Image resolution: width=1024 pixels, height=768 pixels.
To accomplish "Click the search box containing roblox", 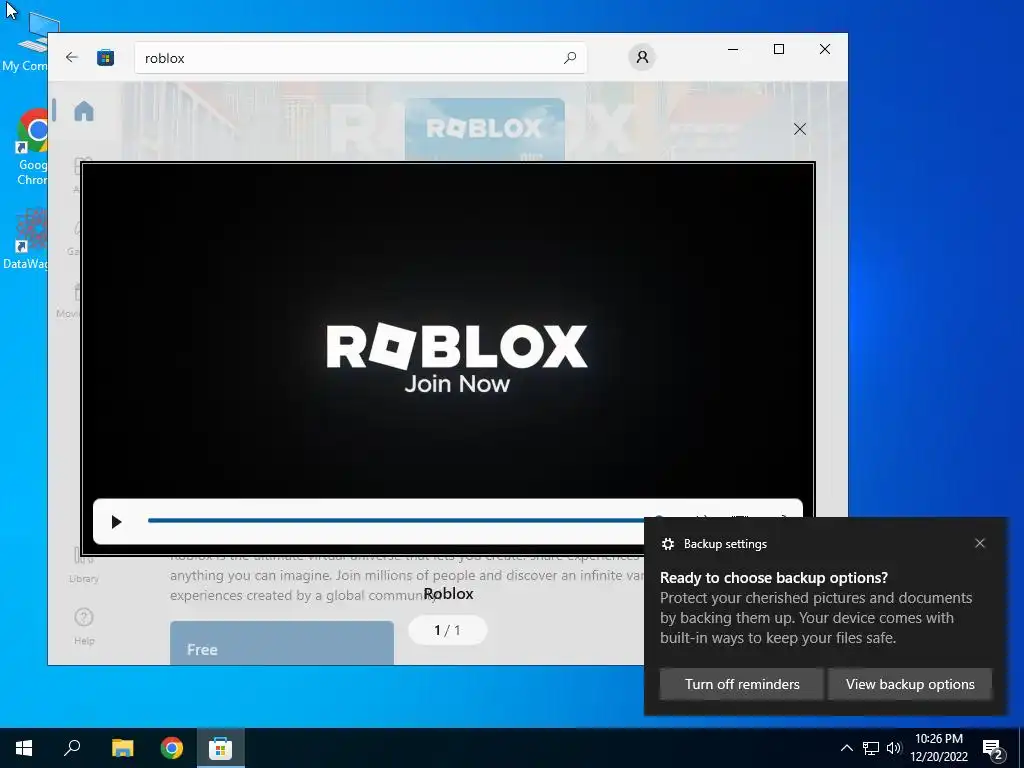I will [360, 57].
